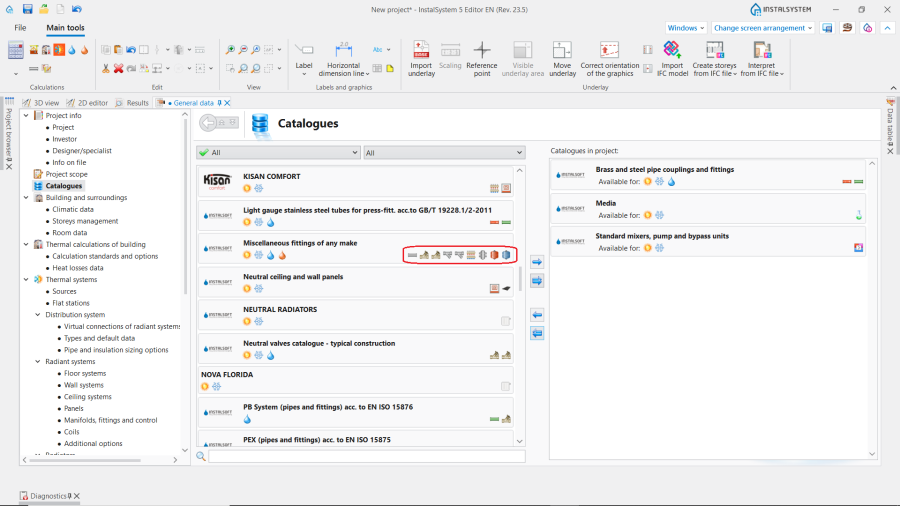
Task: Collapse the Radiant systems tree node
Action: click(x=38, y=361)
